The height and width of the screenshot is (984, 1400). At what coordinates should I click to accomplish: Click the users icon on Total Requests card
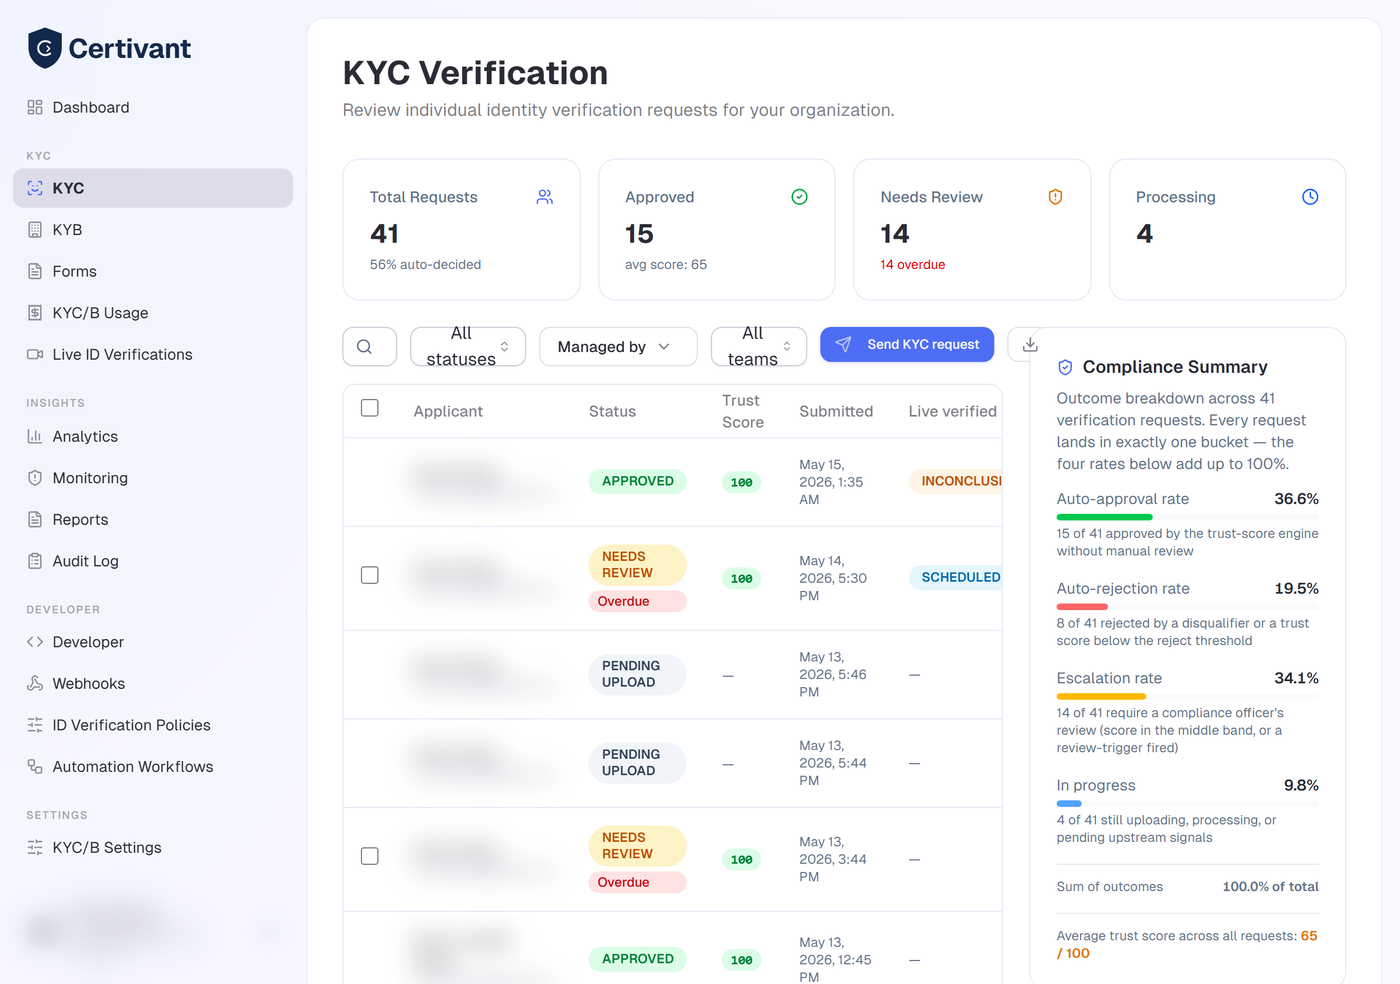pos(545,197)
